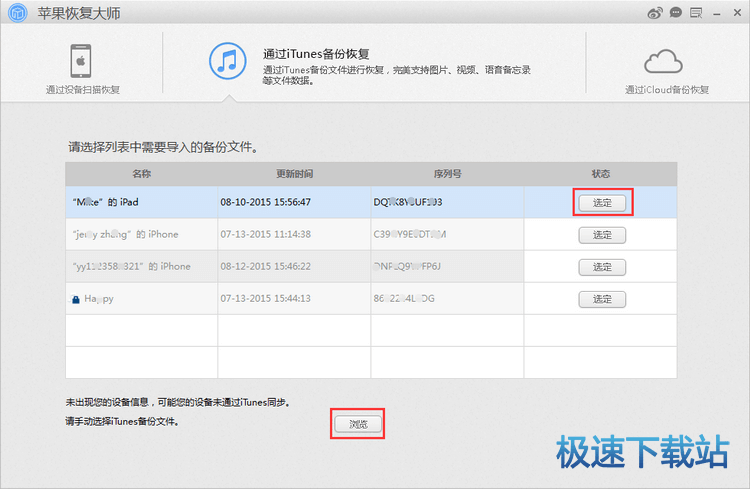Open the title bar menu list icon
The image size is (750, 489).
coord(694,13)
